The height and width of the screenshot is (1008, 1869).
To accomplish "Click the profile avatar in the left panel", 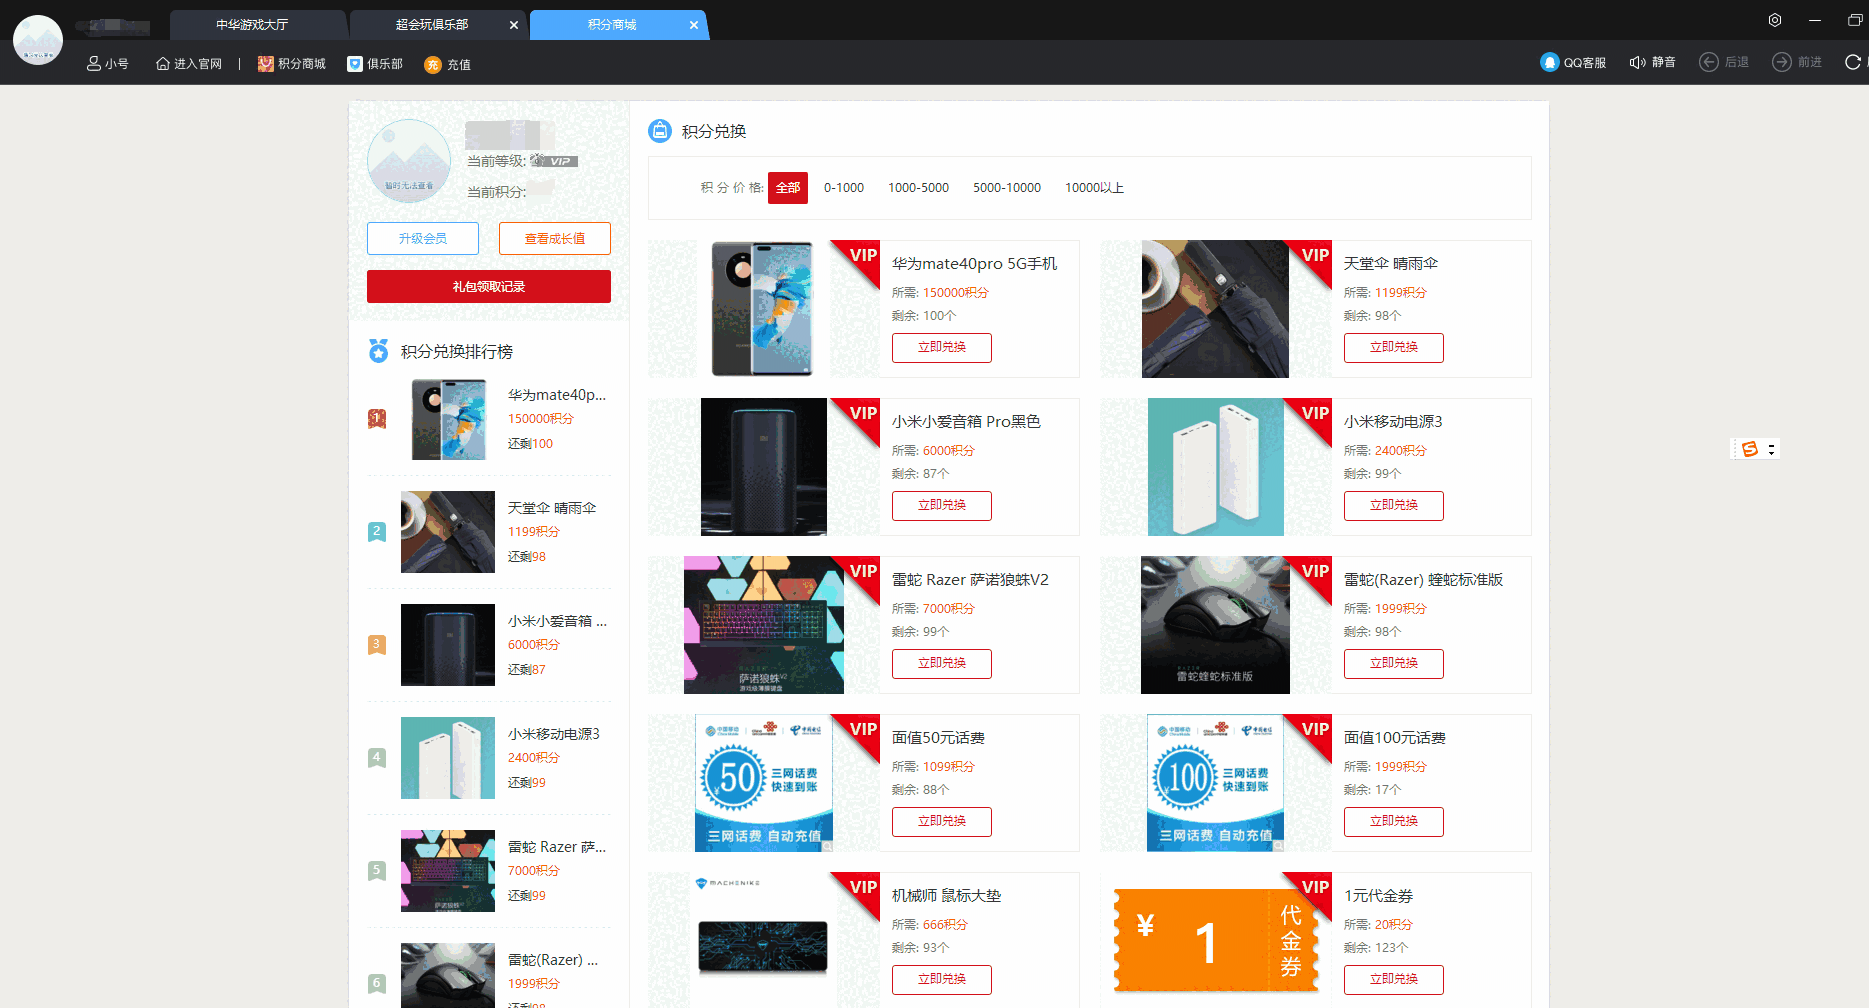I will point(409,161).
